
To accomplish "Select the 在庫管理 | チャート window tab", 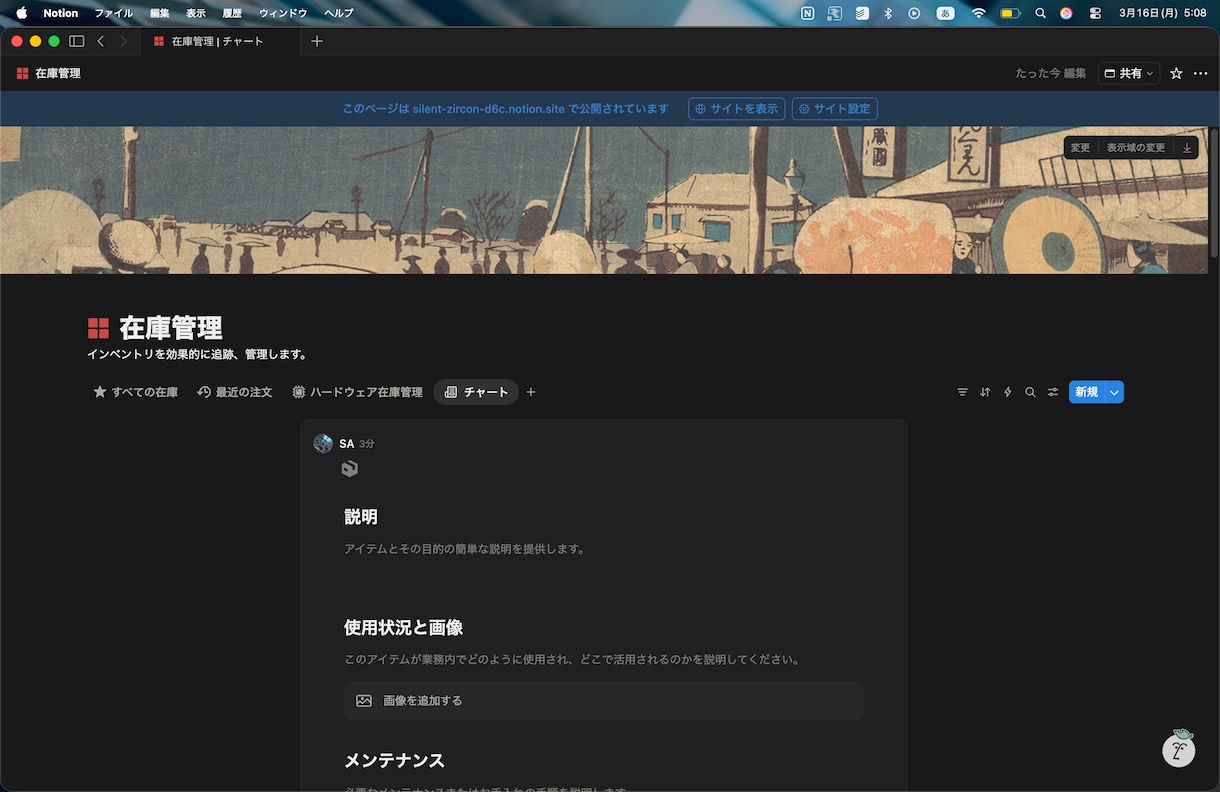I will [x=218, y=41].
